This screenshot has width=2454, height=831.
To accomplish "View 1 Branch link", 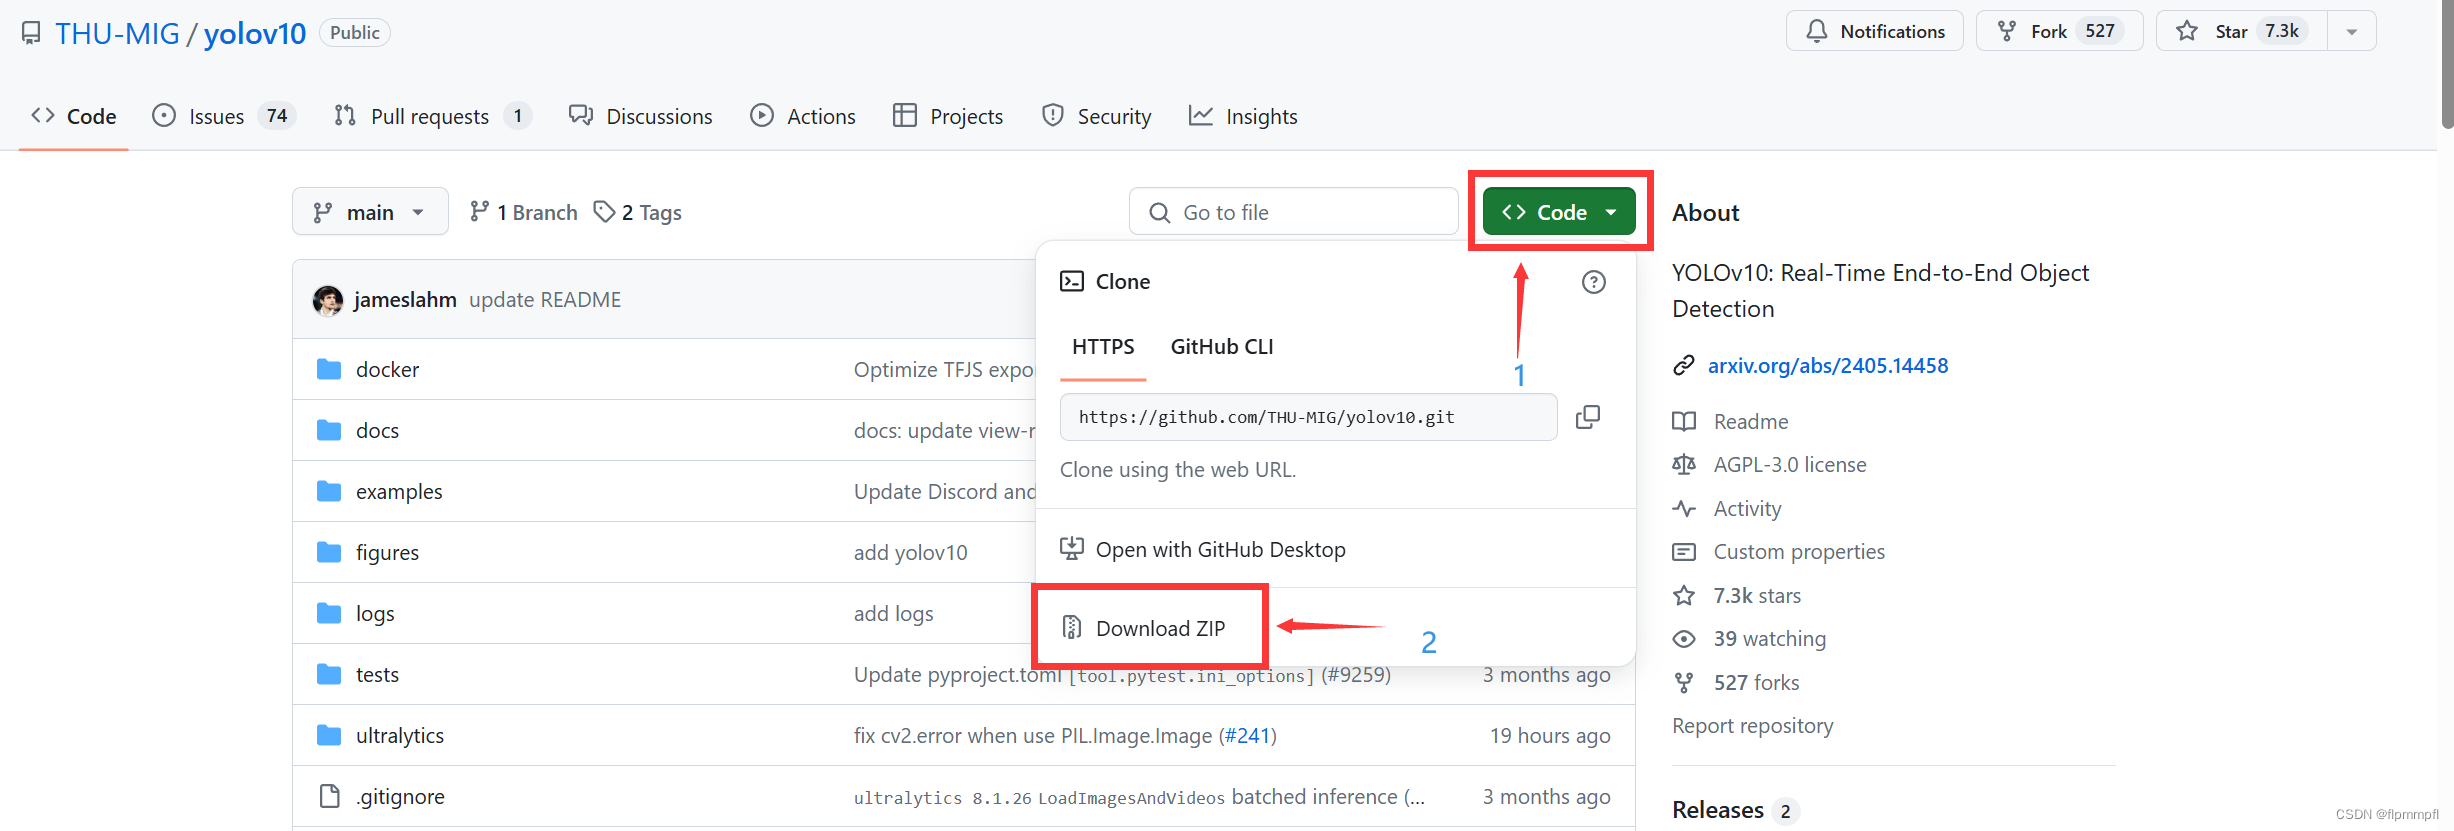I will [x=524, y=212].
